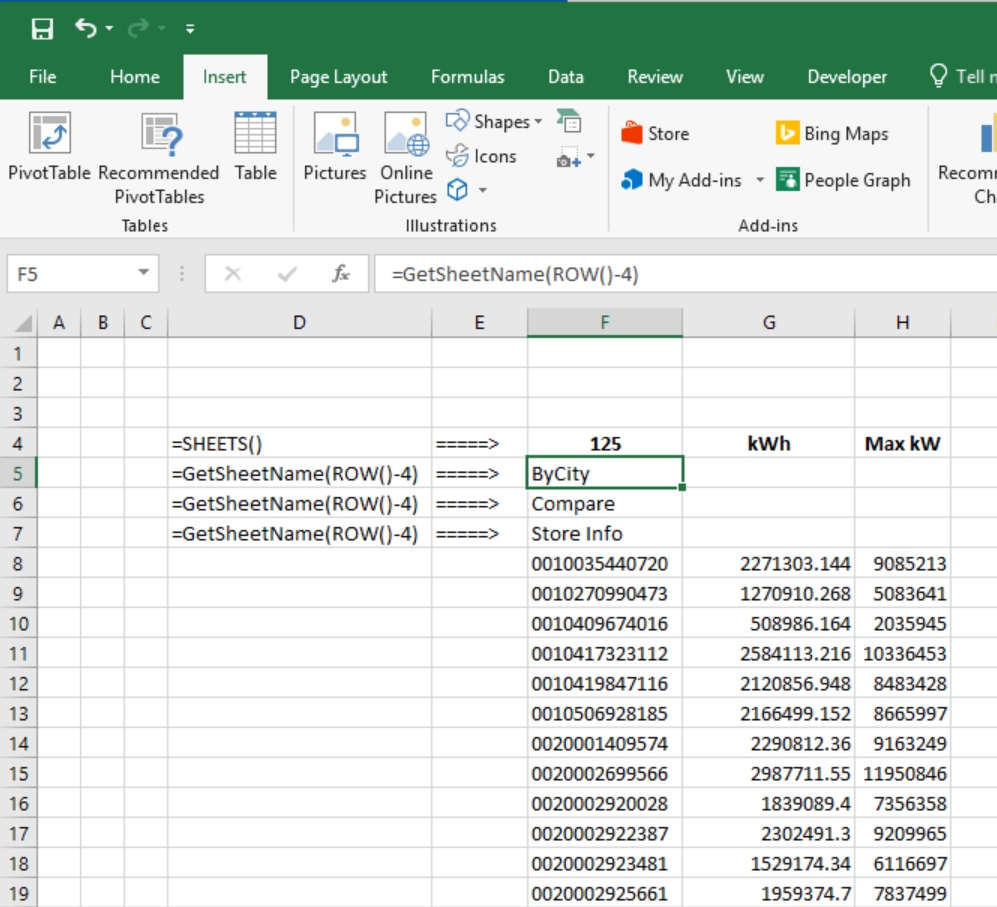Expand the Shapes dropdown
997x907 pixels.
(x=538, y=122)
